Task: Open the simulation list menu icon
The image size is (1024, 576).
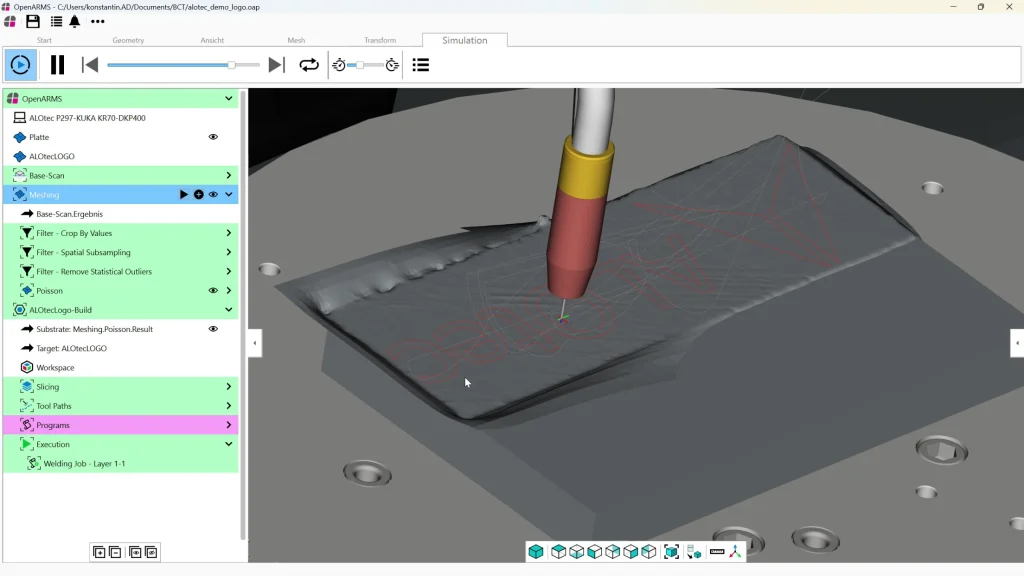Action: [x=421, y=65]
